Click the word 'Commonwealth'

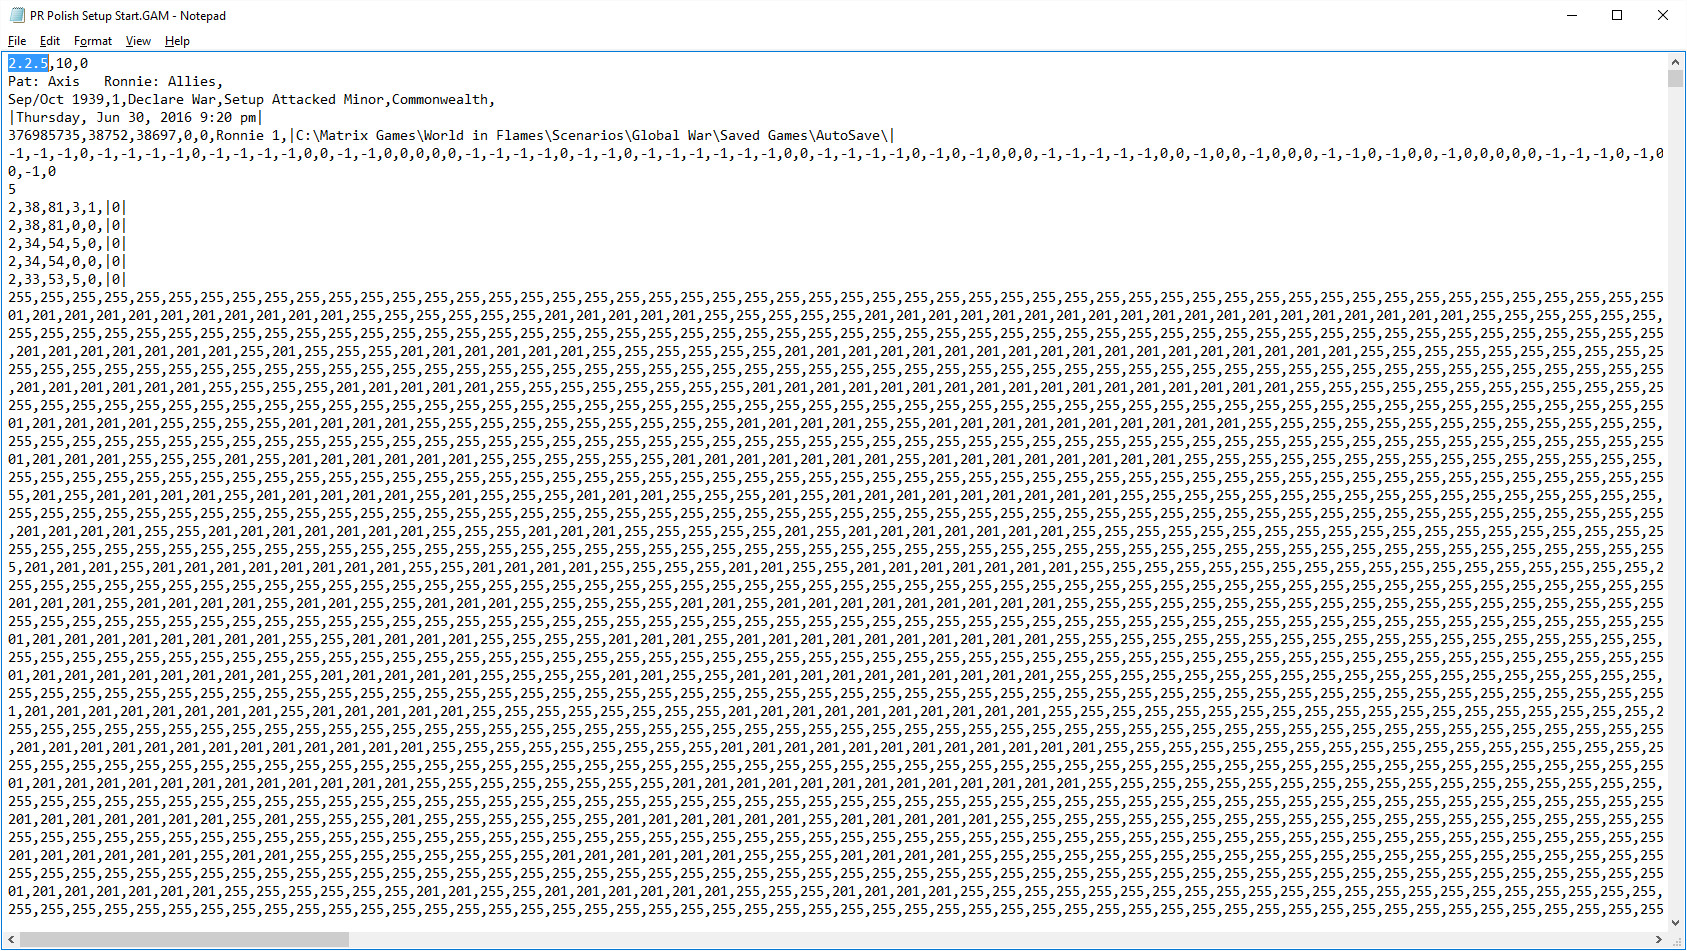(x=440, y=99)
